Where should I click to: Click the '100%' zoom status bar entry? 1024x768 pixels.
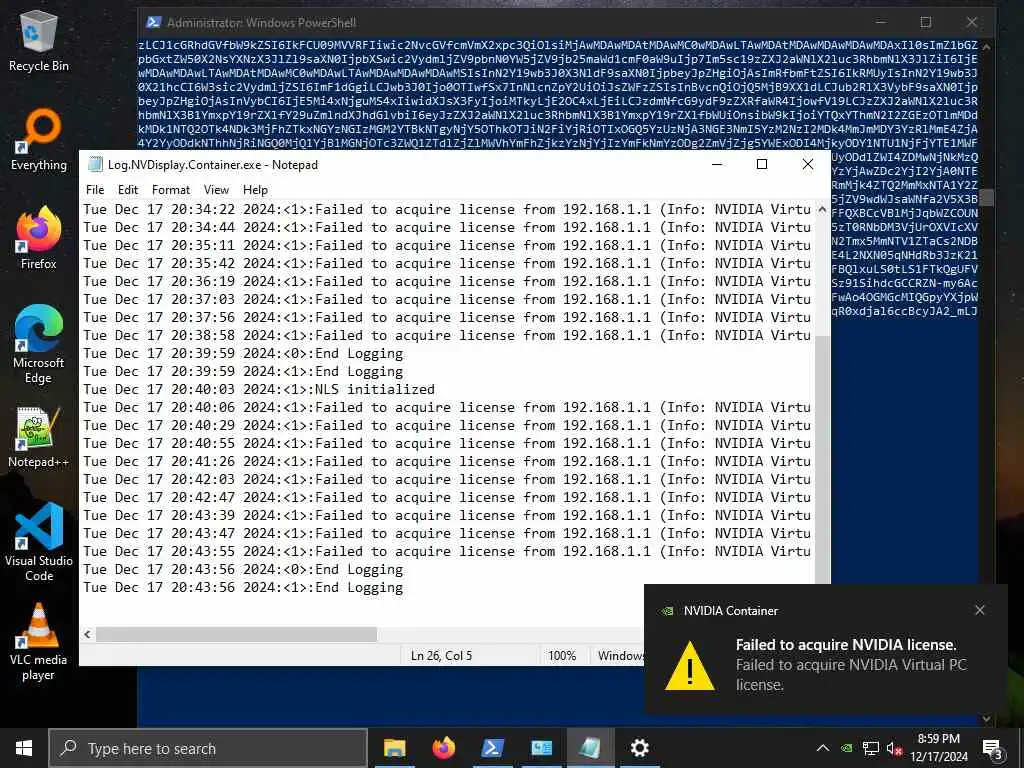point(562,656)
